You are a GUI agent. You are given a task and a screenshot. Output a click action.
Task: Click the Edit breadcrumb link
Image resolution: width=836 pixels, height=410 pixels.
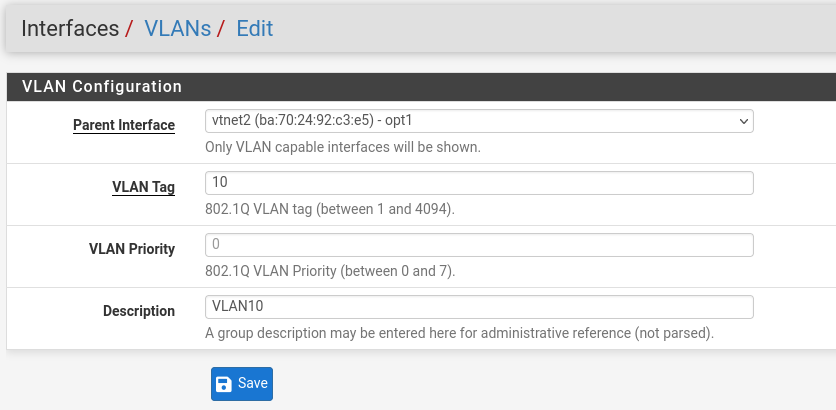[255, 28]
